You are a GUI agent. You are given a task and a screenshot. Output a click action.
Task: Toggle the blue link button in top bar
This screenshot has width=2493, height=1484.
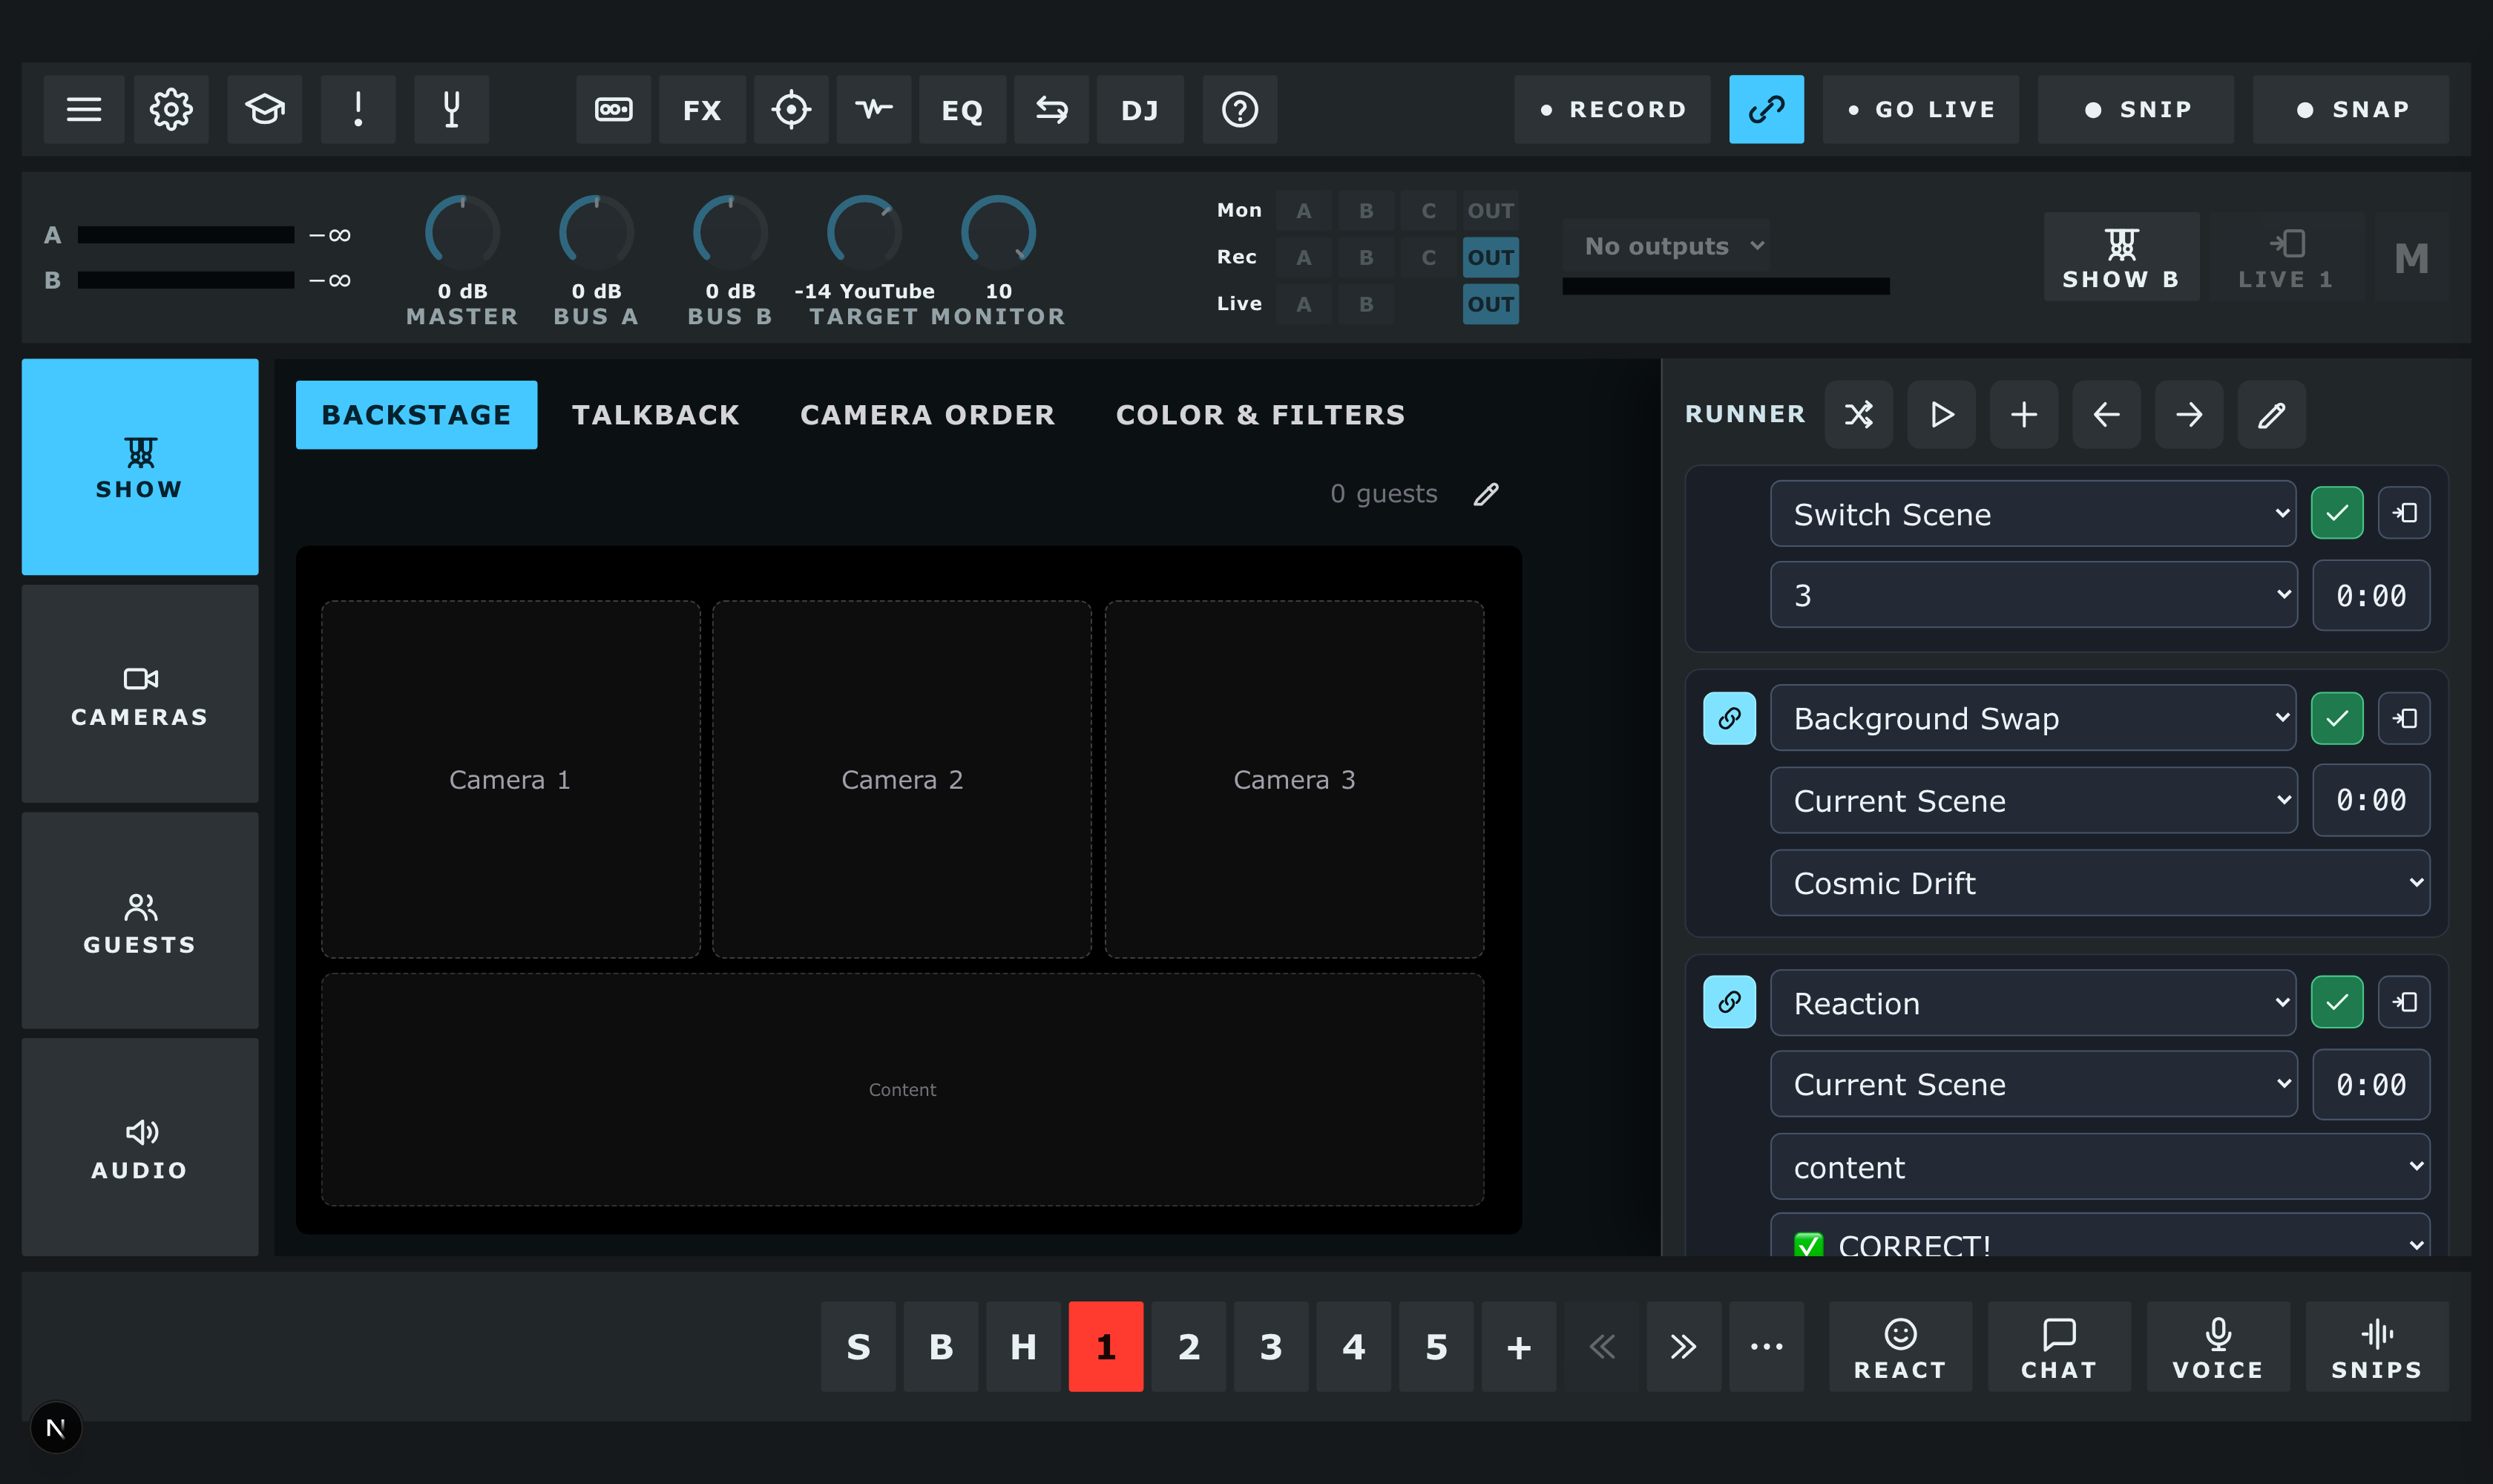1767,109
